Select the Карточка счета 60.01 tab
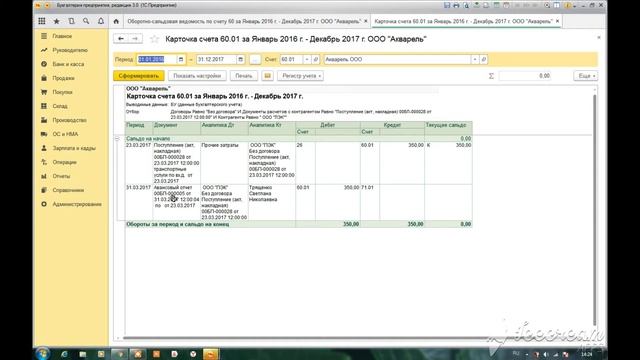The image size is (640, 360). pos(463,21)
